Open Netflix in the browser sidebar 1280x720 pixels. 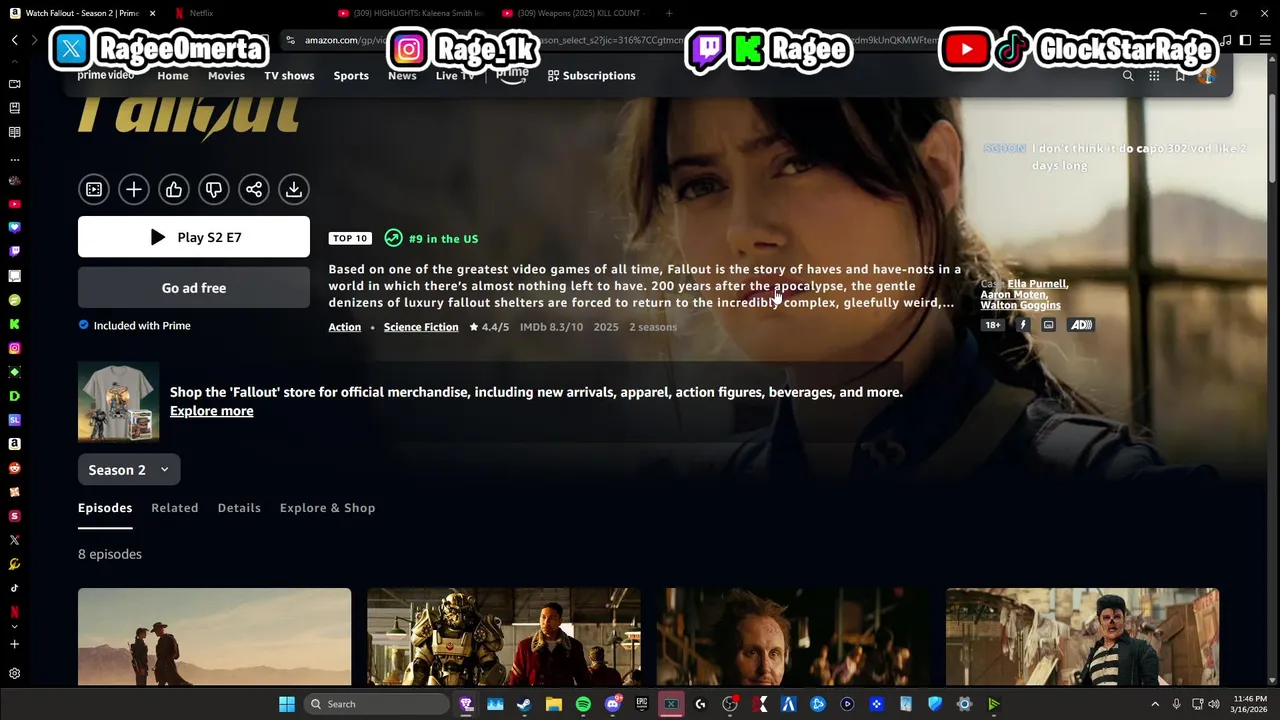[x=14, y=612]
